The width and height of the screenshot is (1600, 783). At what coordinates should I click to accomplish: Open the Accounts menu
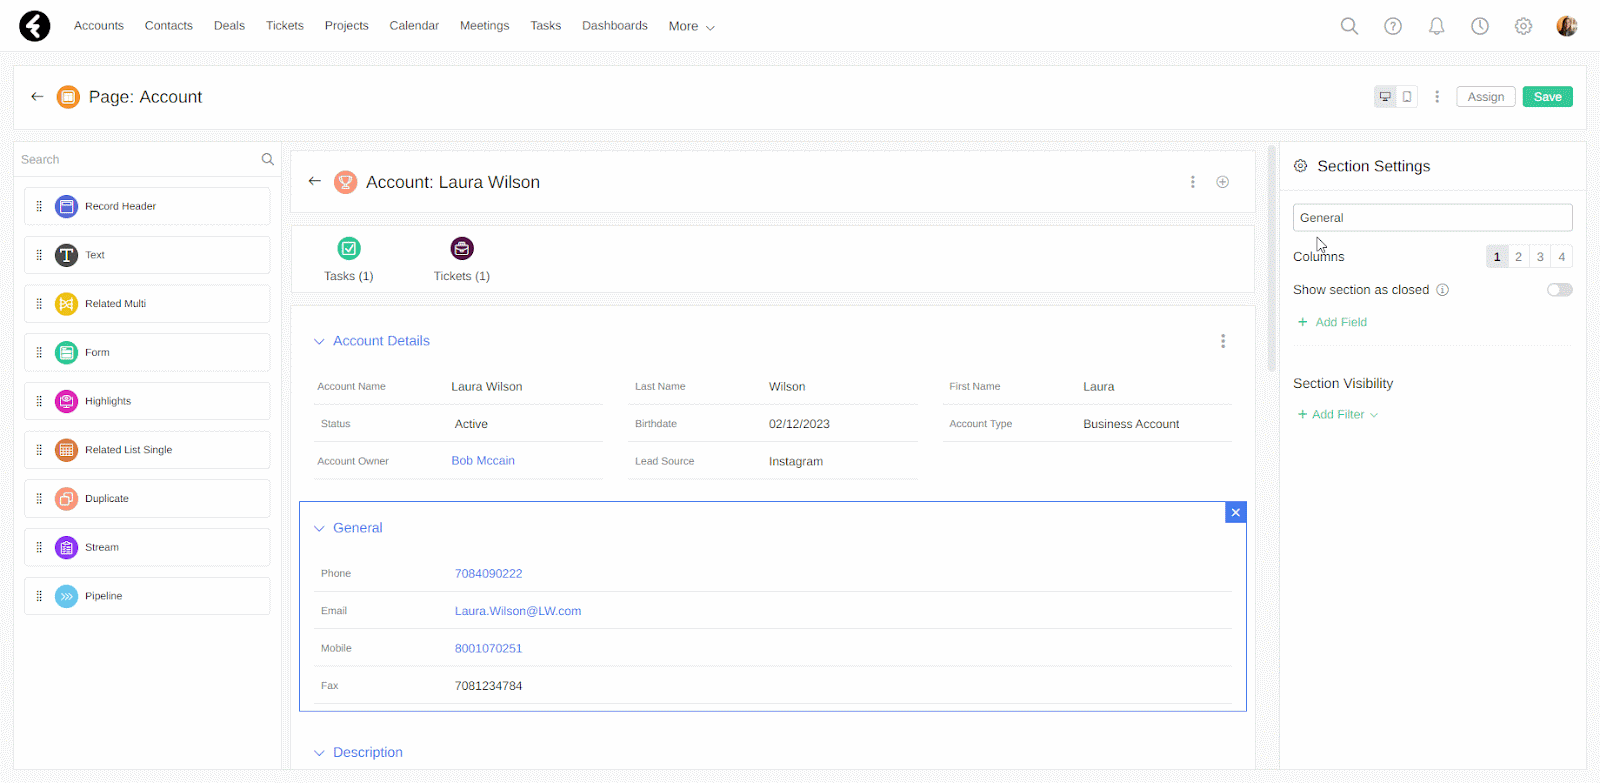point(99,26)
